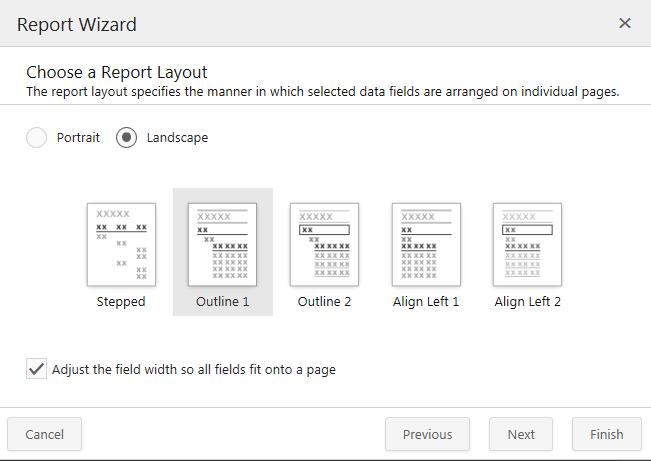Click the Cancel button
Screen dimensions: 651x461
[x=44, y=434]
